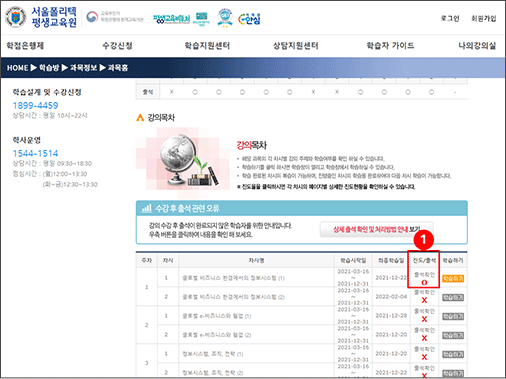This screenshot has height=379, width=506.
Task: Click lesson title 글로벌 비즈니스 환경에서의 정보시스템 (2)
Action: click(233, 297)
